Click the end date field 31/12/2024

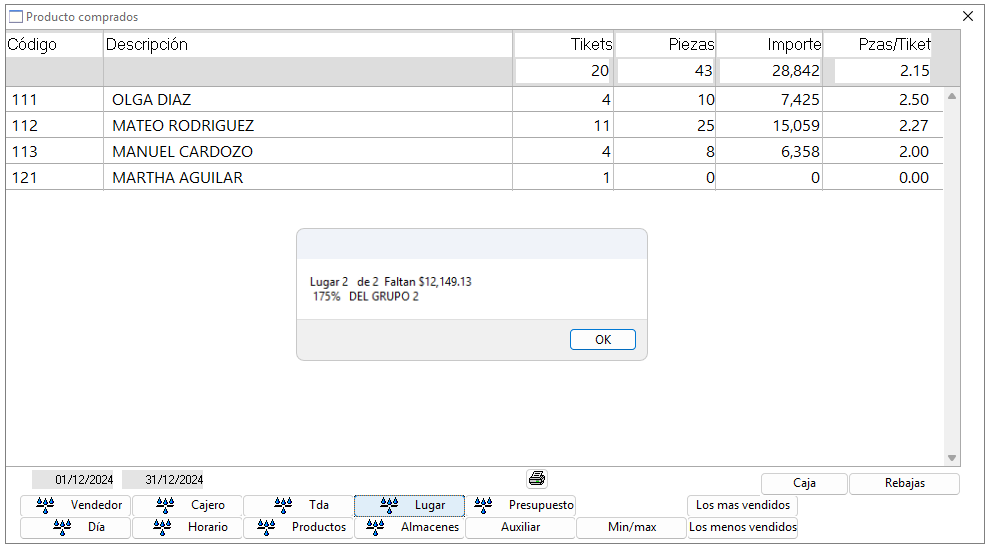coord(164,480)
